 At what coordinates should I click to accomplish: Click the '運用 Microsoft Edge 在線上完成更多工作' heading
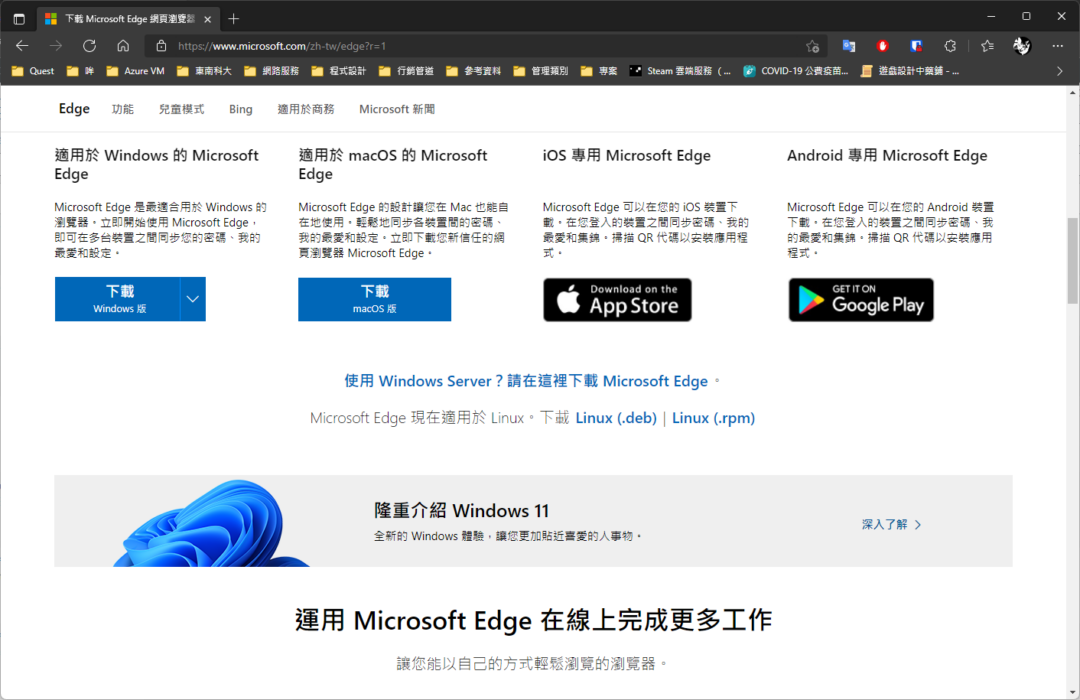click(x=533, y=620)
